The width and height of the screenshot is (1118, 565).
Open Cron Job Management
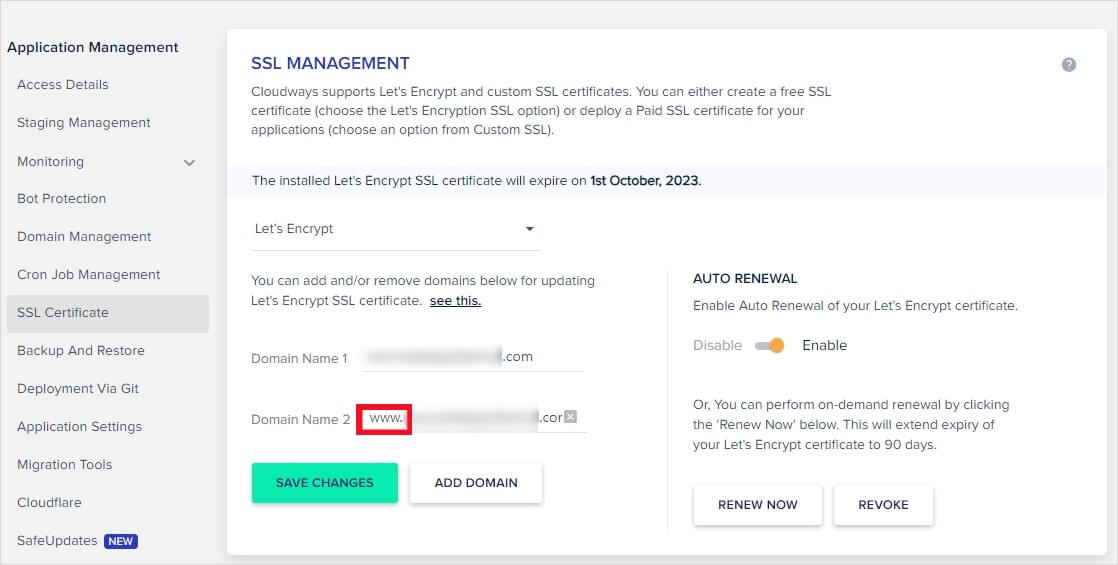[x=88, y=275]
